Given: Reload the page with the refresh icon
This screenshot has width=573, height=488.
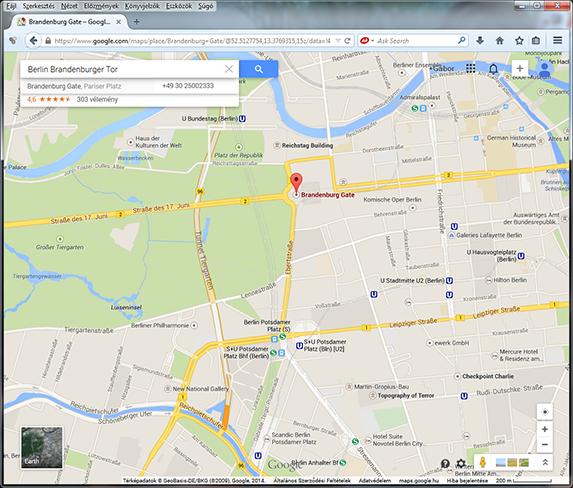Looking at the screenshot, I should [348, 41].
